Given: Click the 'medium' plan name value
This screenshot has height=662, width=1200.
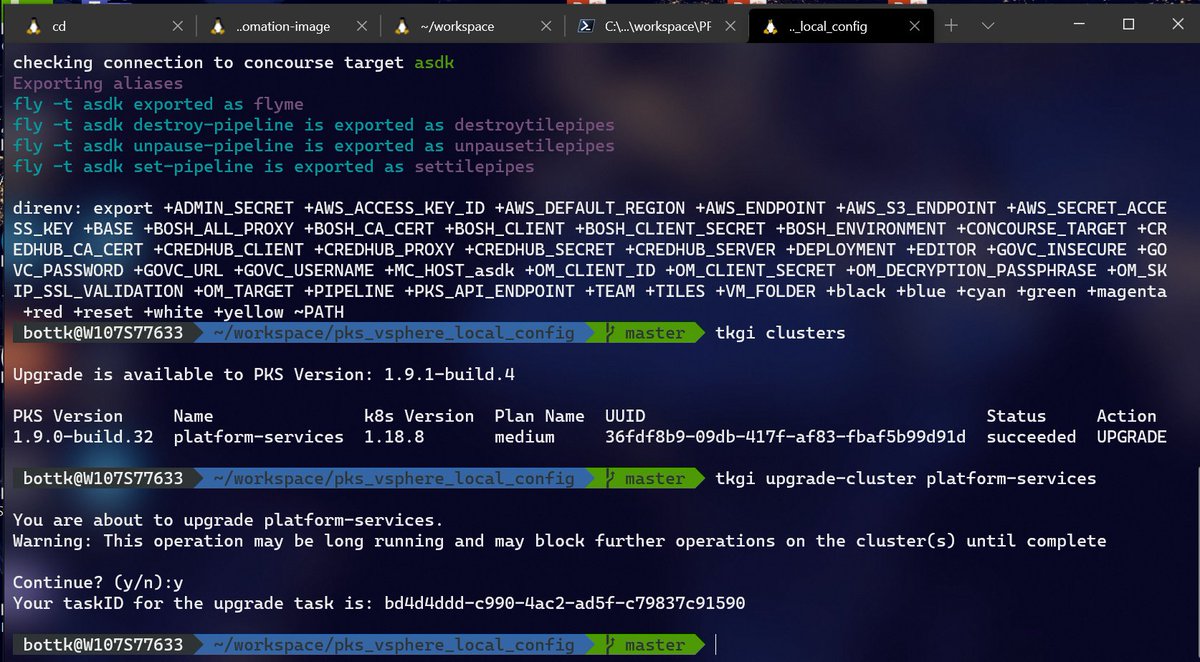Looking at the screenshot, I should 524,437.
